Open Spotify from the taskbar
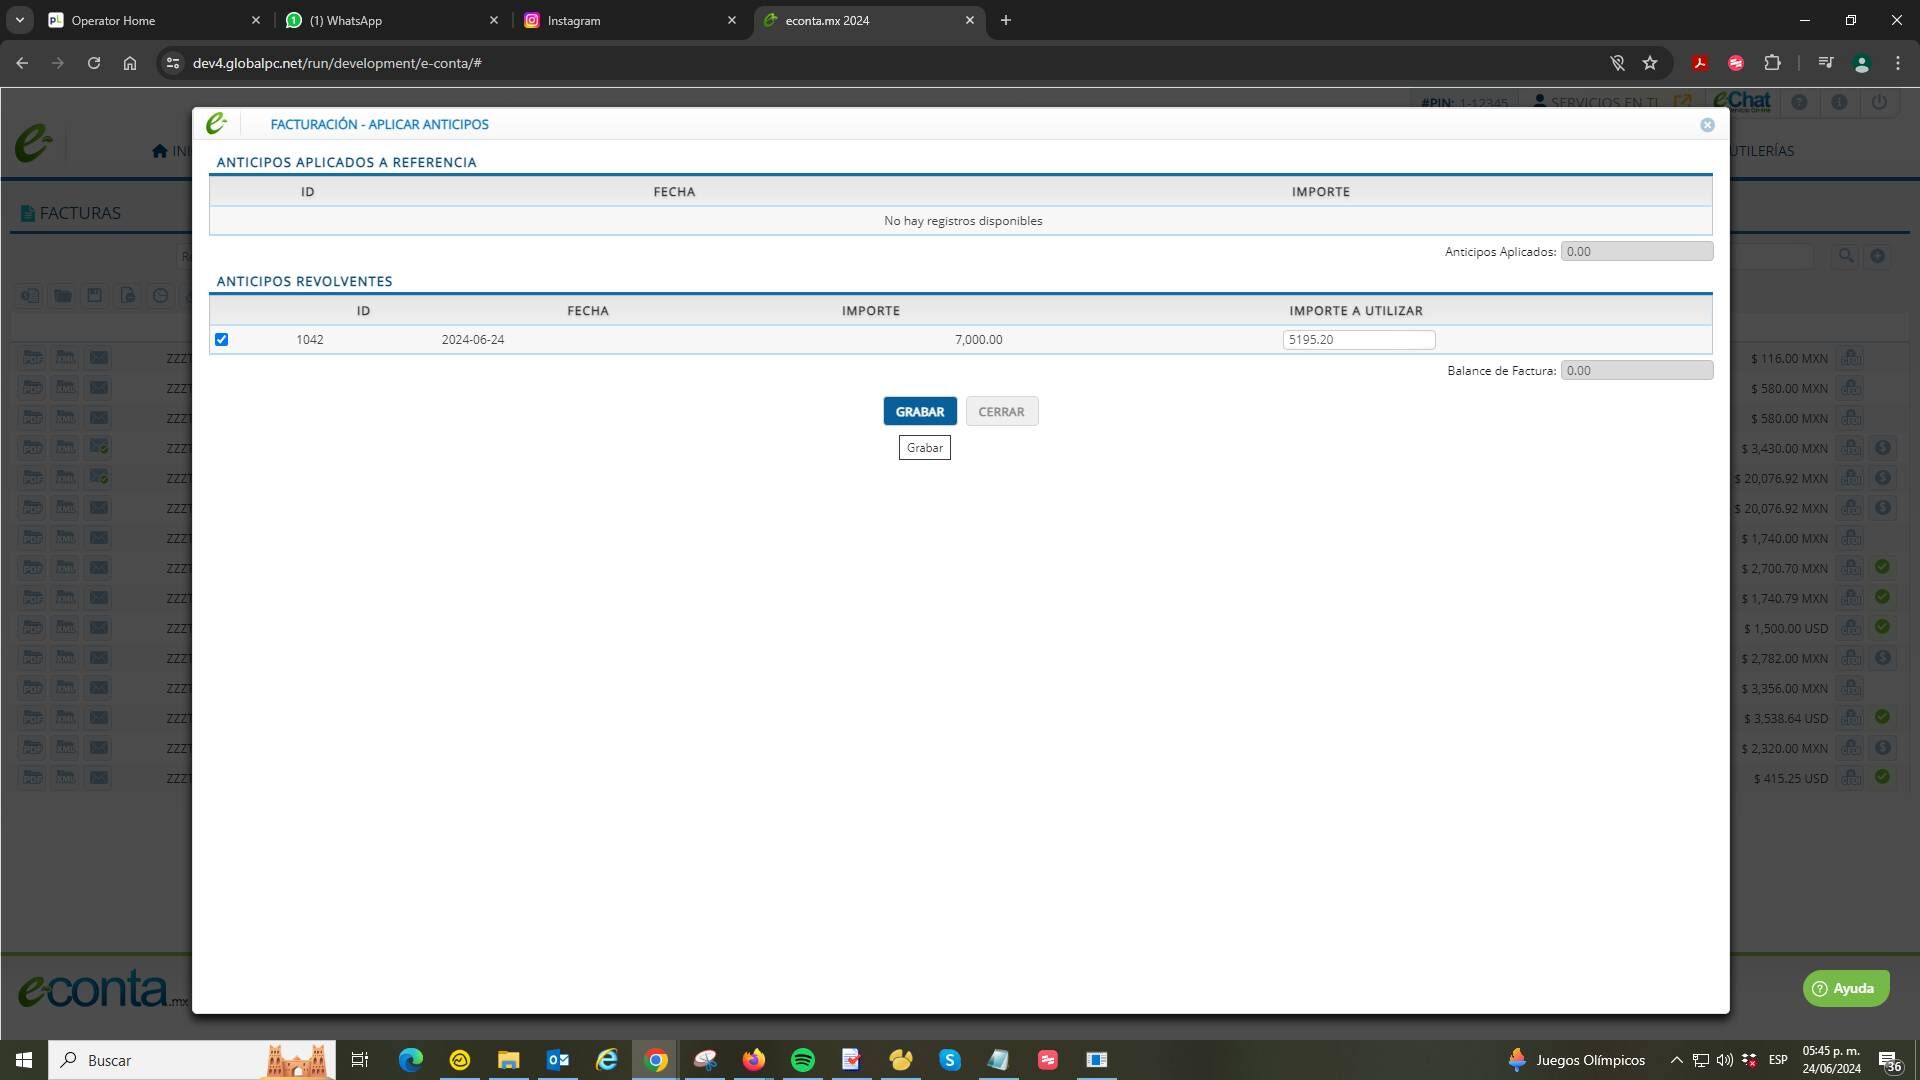This screenshot has width=1920, height=1080. tap(802, 1060)
